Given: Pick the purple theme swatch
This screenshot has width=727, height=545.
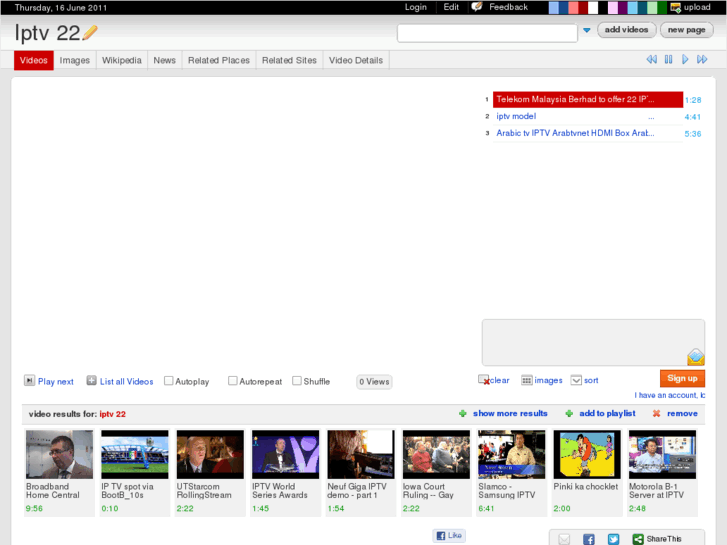Looking at the screenshot, I should [x=623, y=7].
